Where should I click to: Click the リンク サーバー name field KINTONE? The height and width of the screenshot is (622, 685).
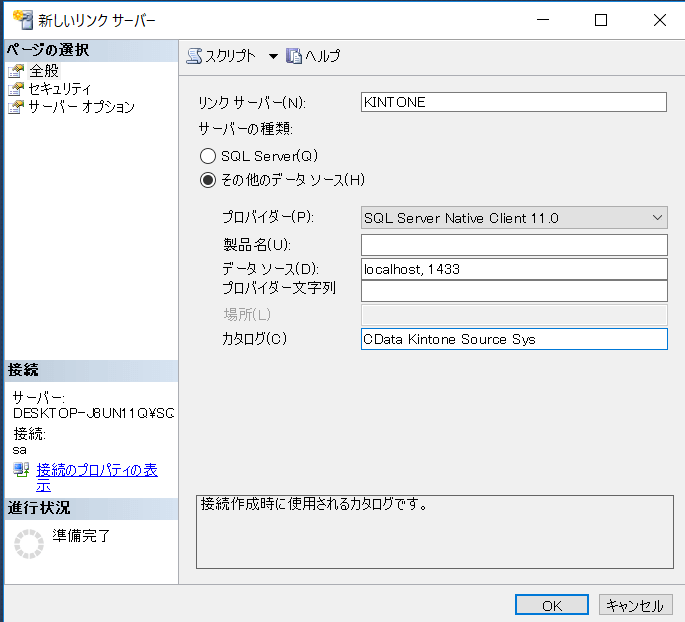click(x=514, y=102)
